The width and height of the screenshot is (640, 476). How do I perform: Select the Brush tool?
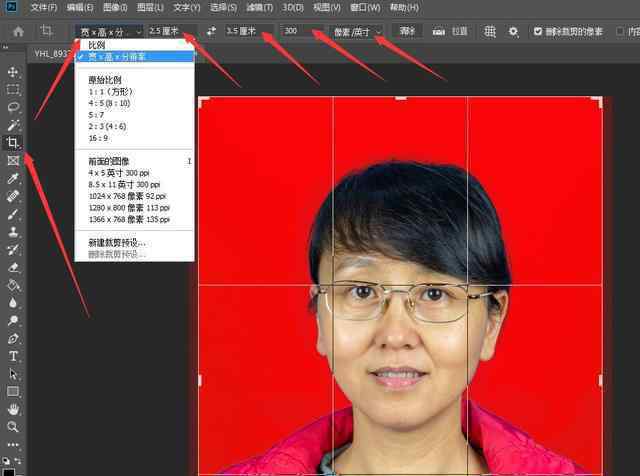(x=13, y=214)
